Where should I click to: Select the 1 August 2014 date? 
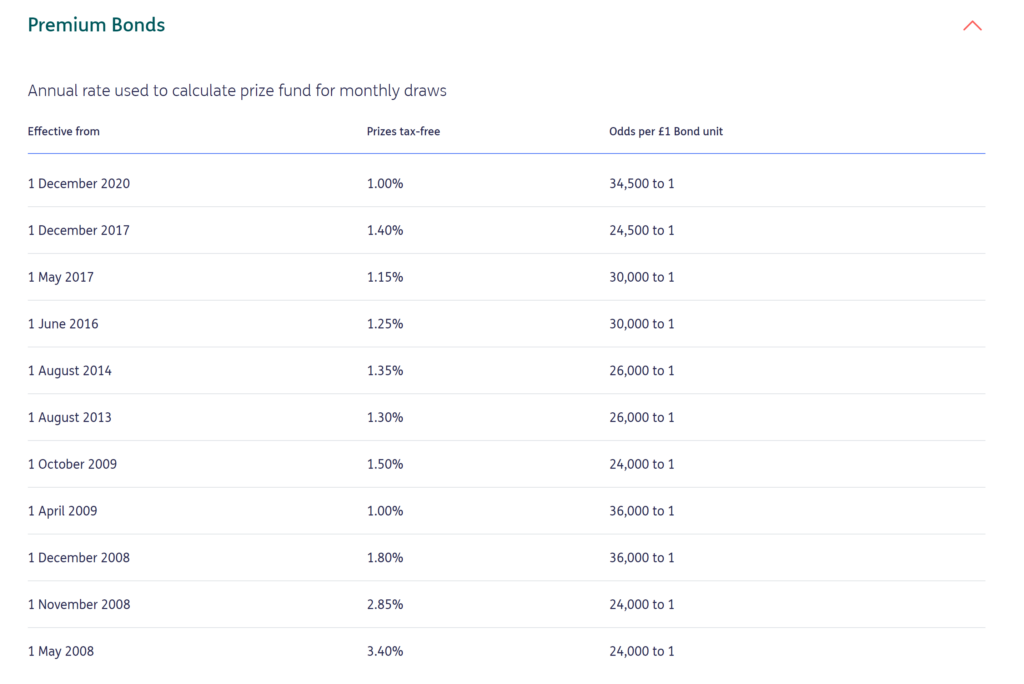tap(69, 370)
